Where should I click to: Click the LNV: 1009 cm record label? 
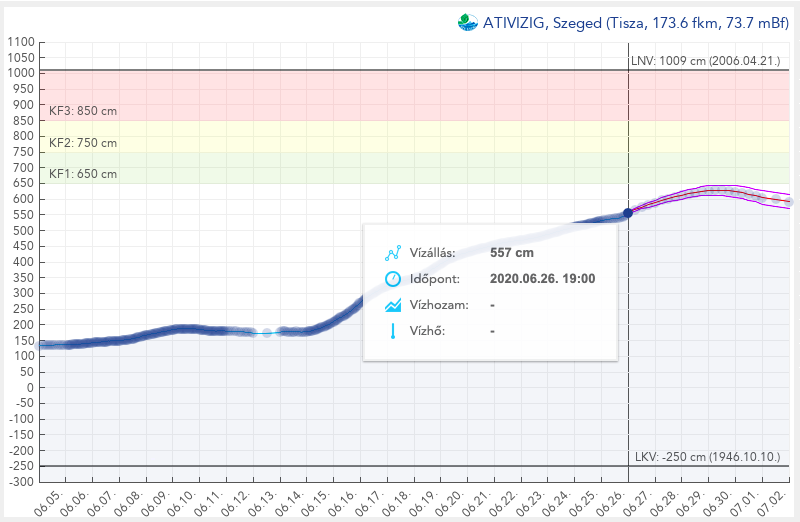point(705,61)
